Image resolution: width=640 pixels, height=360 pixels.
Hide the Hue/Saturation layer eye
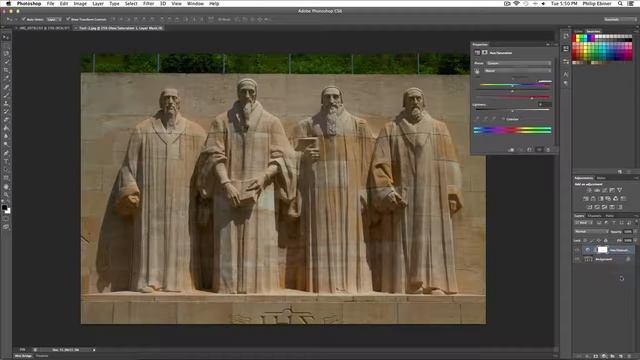577,250
